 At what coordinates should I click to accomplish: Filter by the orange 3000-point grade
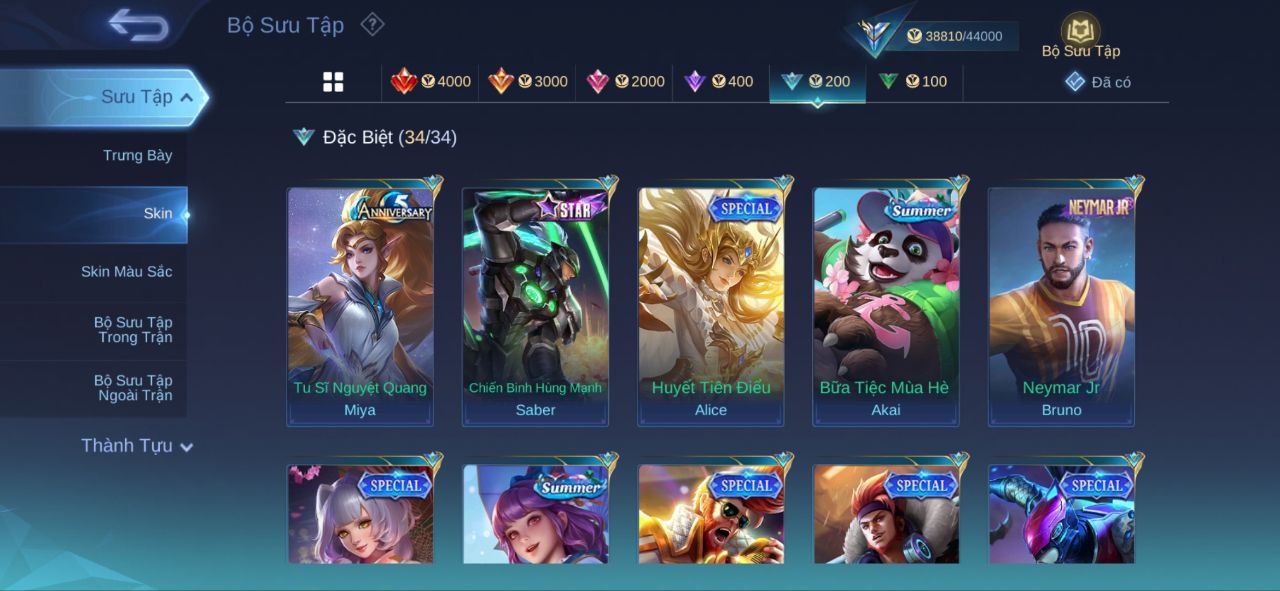point(528,82)
